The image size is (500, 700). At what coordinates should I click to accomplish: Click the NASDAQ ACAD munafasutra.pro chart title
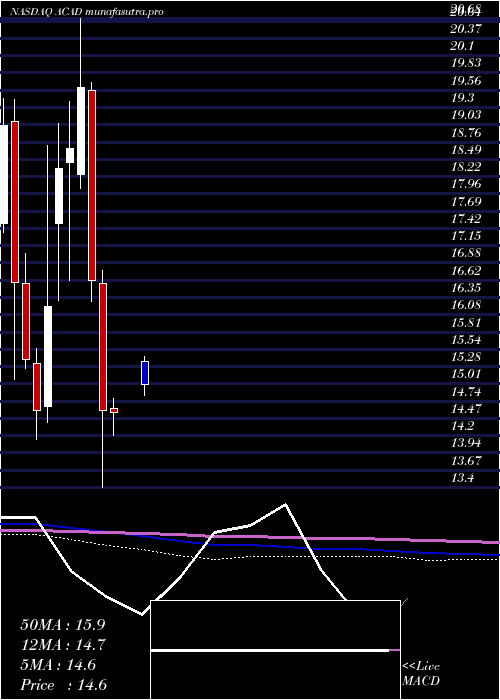tap(86, 12)
